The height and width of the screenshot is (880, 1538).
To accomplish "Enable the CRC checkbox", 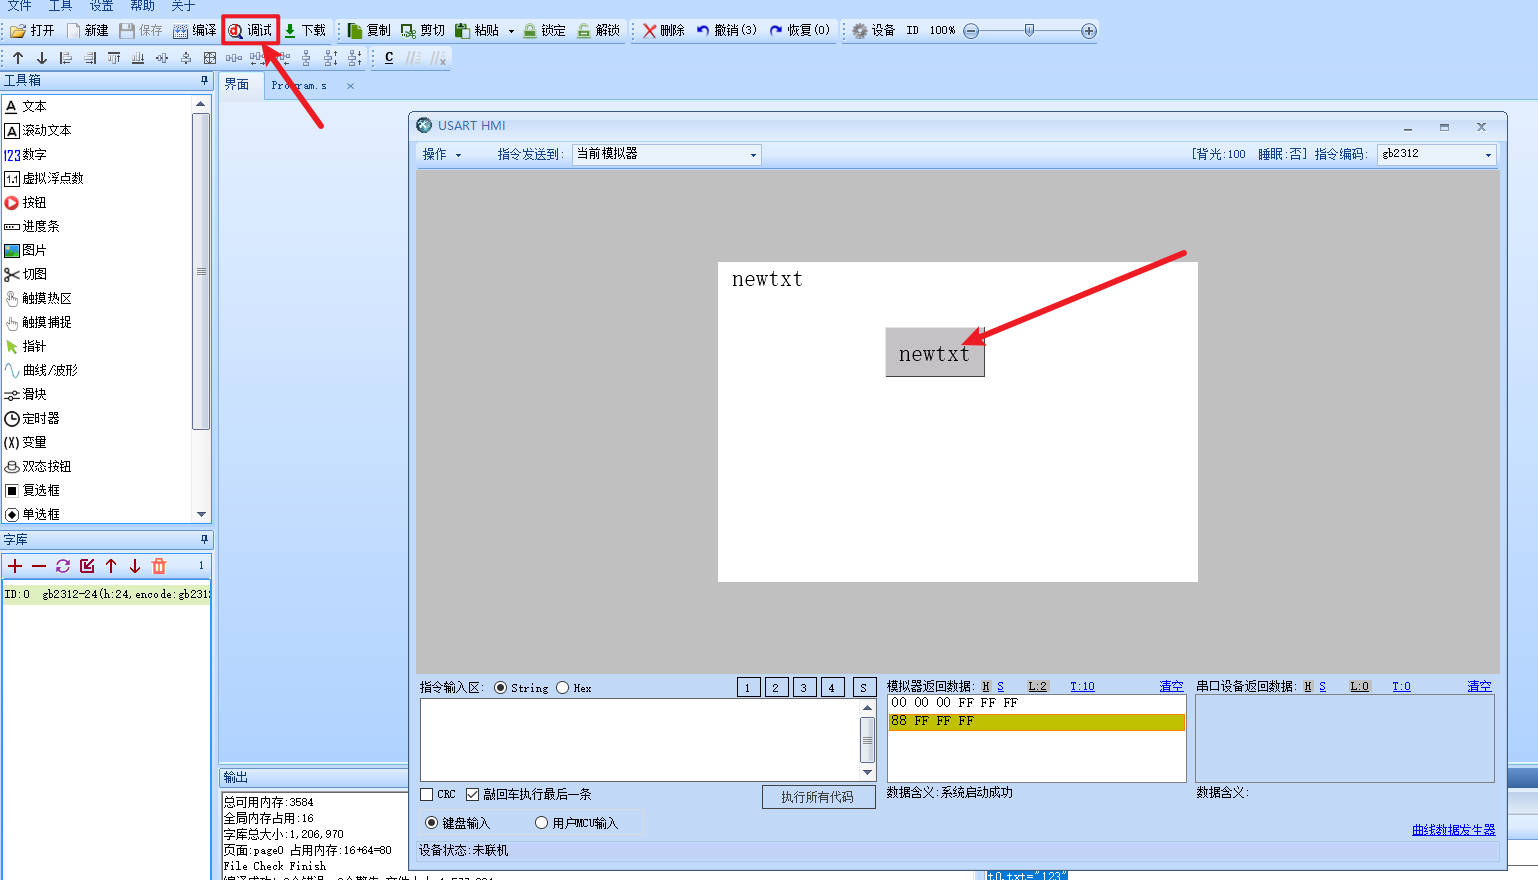I will 427,794.
